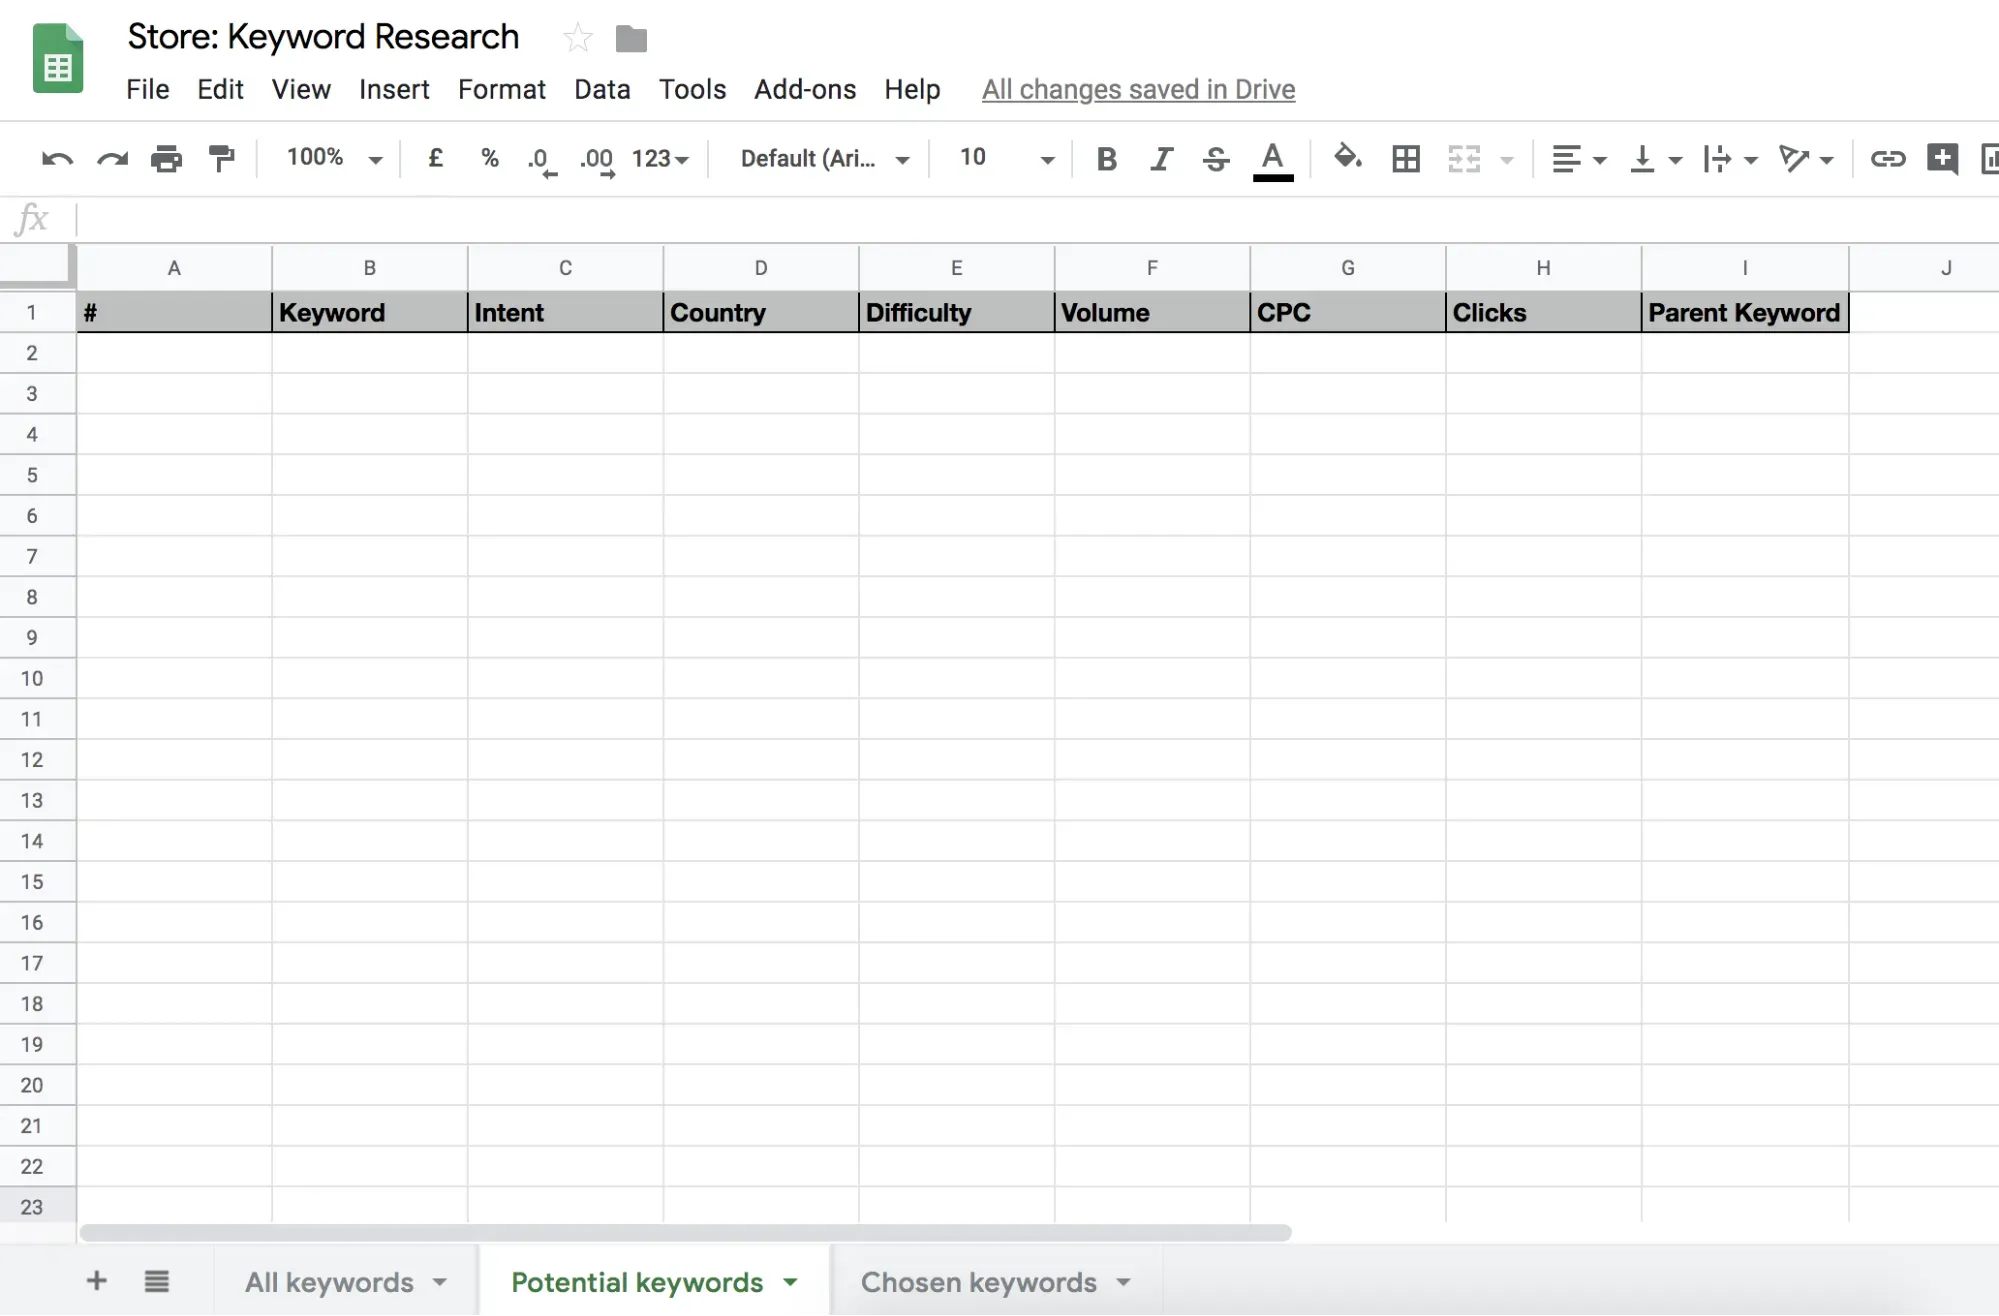Screen dimensions: 1999x1316
Task: Select the paint format roller icon
Action: click(x=221, y=159)
